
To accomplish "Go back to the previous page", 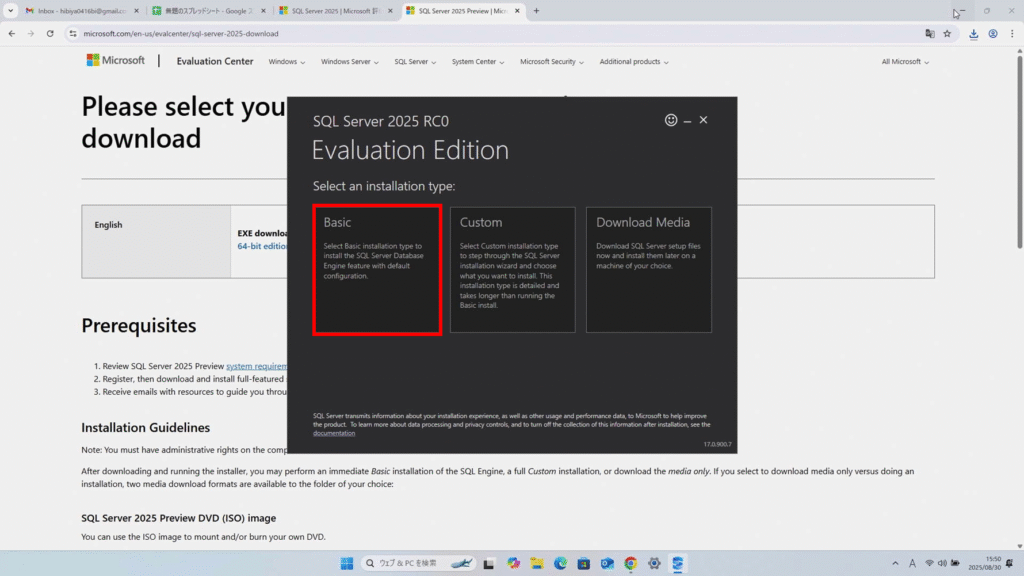I will [12, 33].
